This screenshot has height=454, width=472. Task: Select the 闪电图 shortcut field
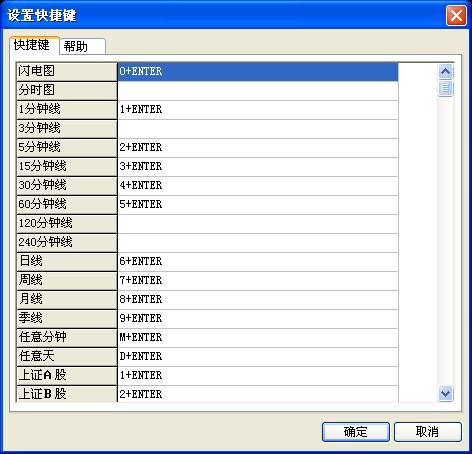coord(258,72)
